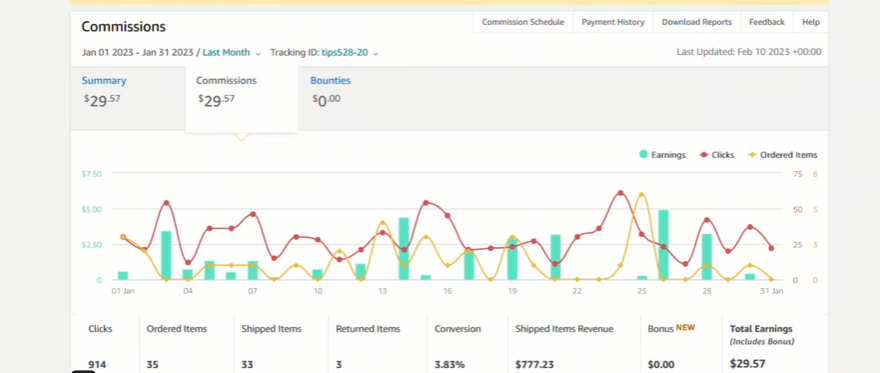
Task: Open the Tracking ID tips528-20 dropdown arrow
Action: [x=375, y=53]
